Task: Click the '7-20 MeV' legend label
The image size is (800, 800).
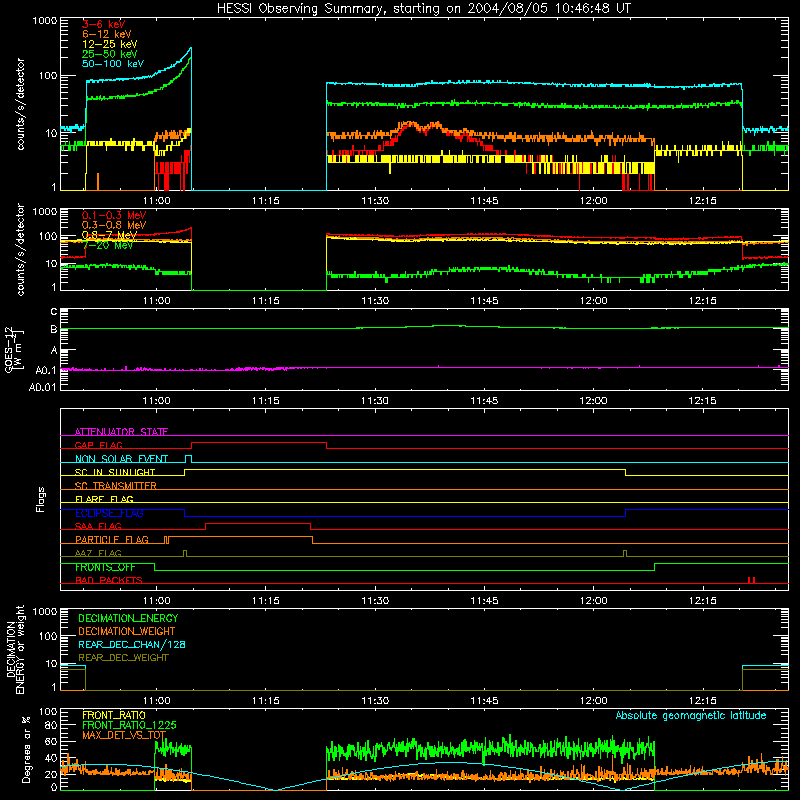Action: (108, 245)
